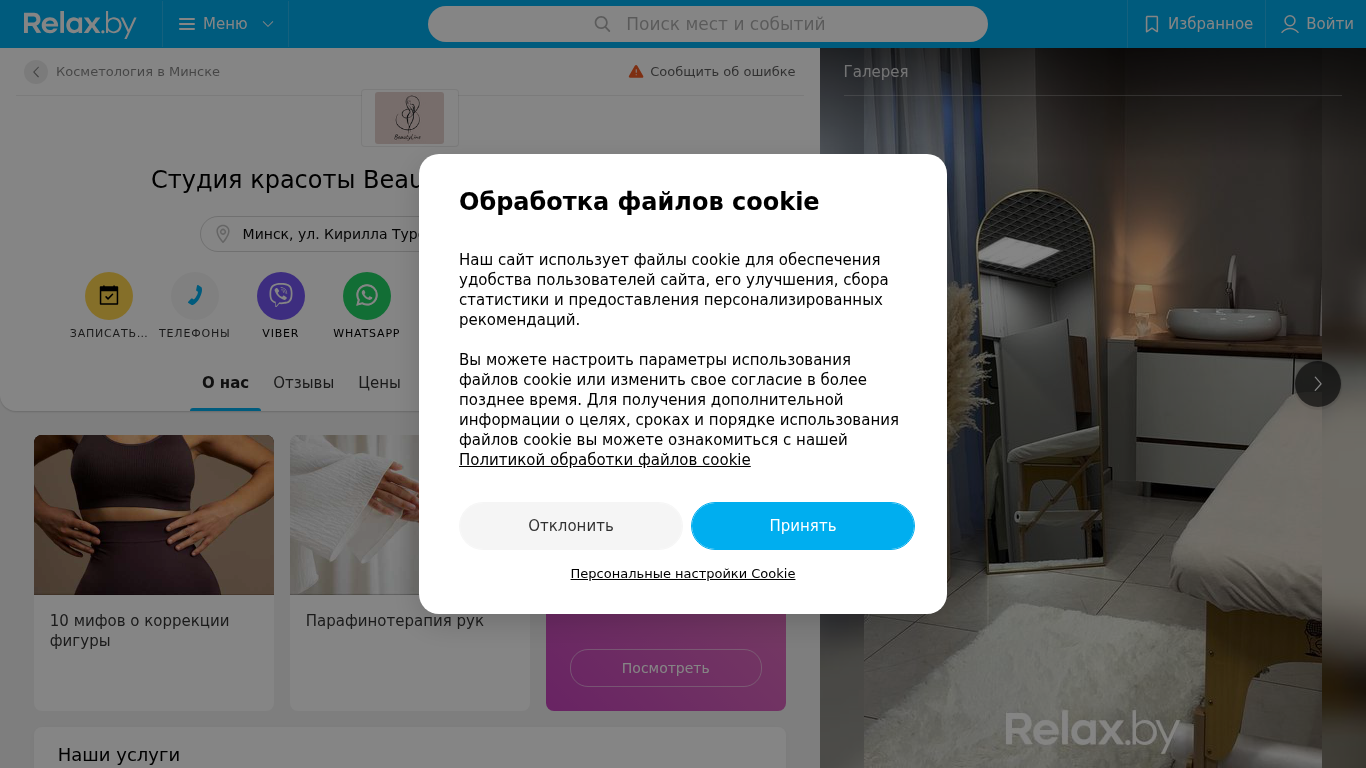The height and width of the screenshot is (768, 1366).
Task: Open the booking calendar icon
Action: tap(109, 296)
